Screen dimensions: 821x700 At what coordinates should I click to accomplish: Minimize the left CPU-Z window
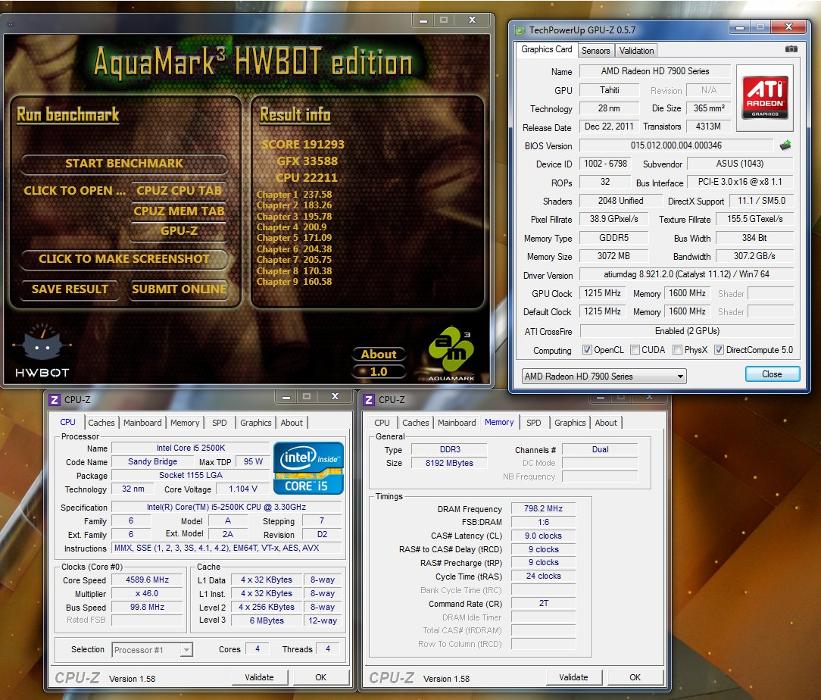pos(286,397)
